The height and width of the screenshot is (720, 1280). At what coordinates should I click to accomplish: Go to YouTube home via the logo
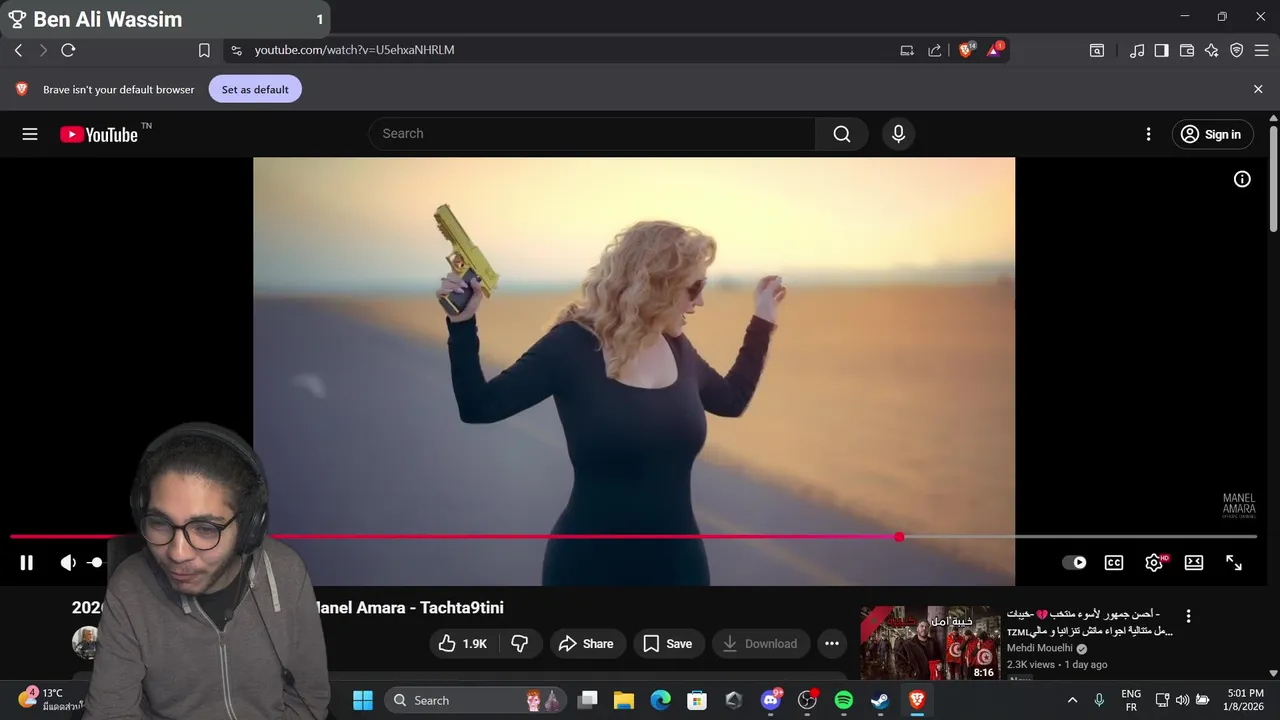click(x=99, y=134)
